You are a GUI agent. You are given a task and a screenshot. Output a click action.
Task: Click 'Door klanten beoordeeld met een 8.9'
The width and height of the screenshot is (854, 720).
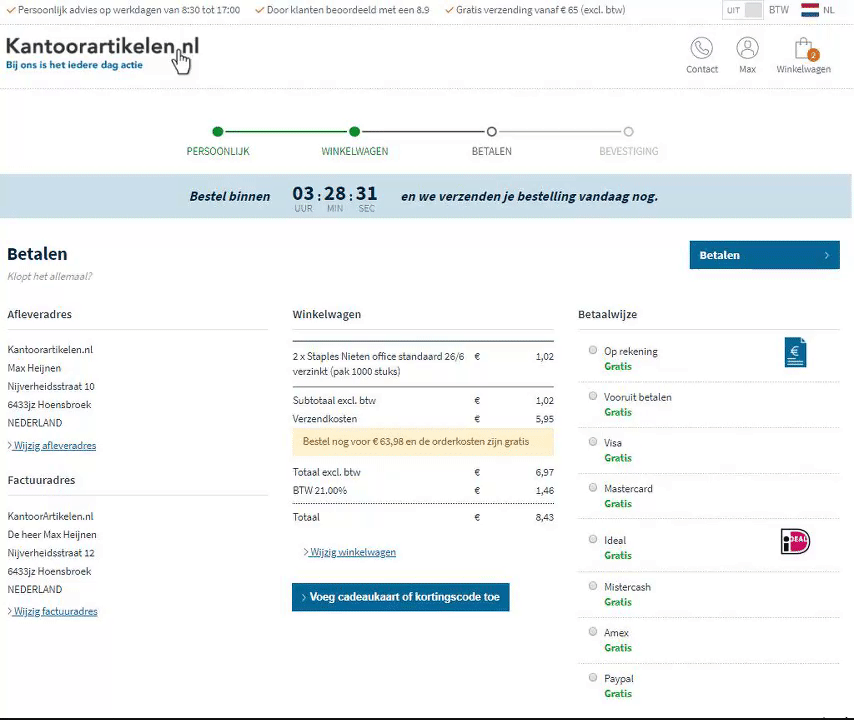click(x=342, y=10)
